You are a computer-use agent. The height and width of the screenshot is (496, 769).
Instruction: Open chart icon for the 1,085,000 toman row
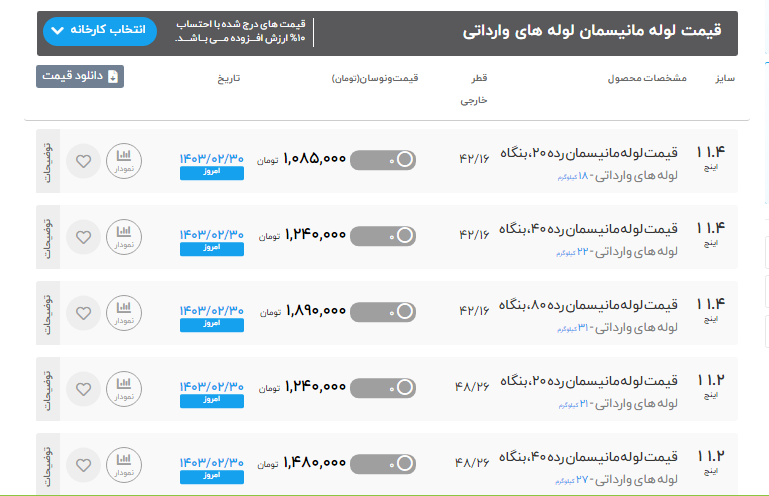point(124,160)
